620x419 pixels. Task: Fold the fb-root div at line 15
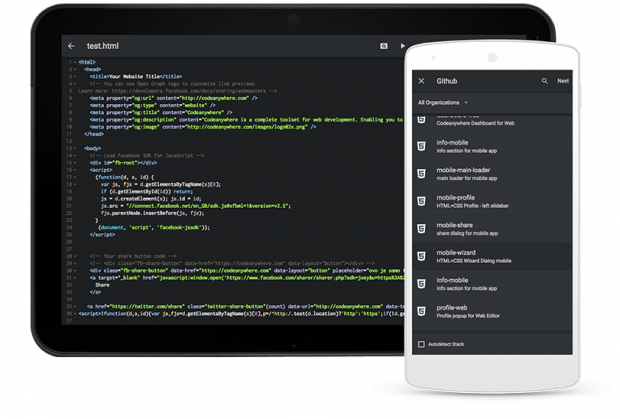tap(75, 162)
